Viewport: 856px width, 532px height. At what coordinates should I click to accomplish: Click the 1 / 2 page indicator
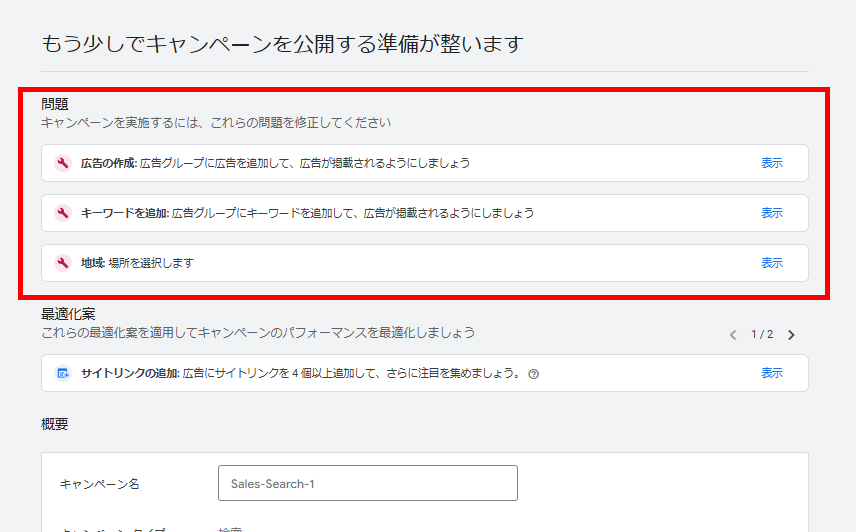[x=762, y=335]
